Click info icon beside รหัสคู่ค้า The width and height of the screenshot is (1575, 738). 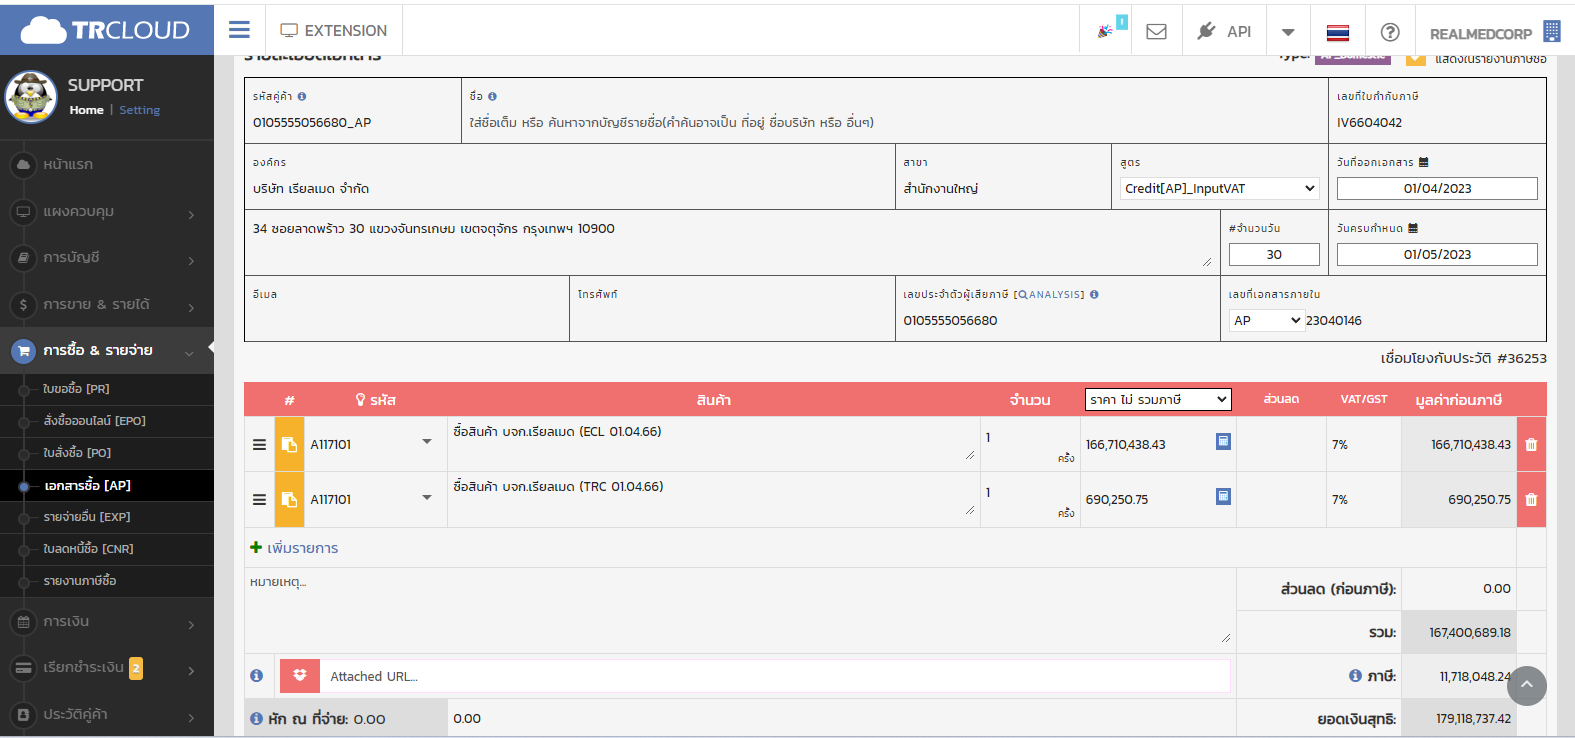click(x=302, y=97)
